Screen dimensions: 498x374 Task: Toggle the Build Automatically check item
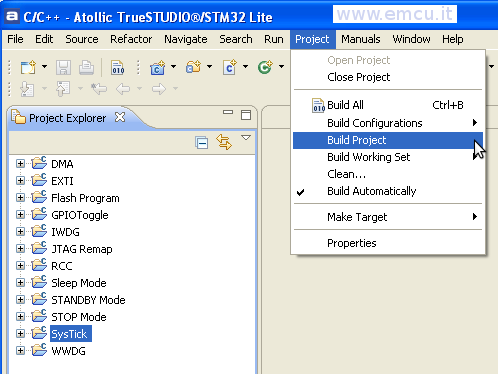coord(388,191)
